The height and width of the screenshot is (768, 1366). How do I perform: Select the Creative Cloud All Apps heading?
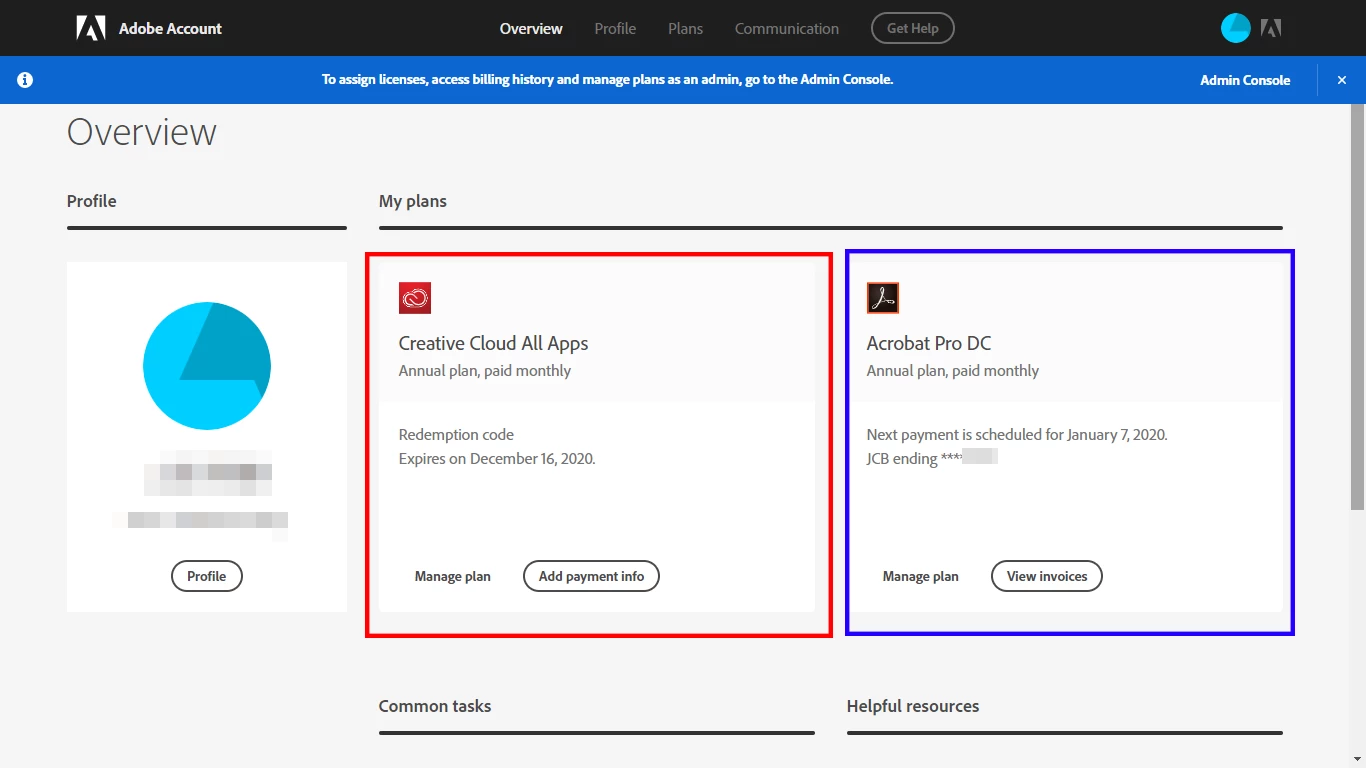click(x=494, y=343)
